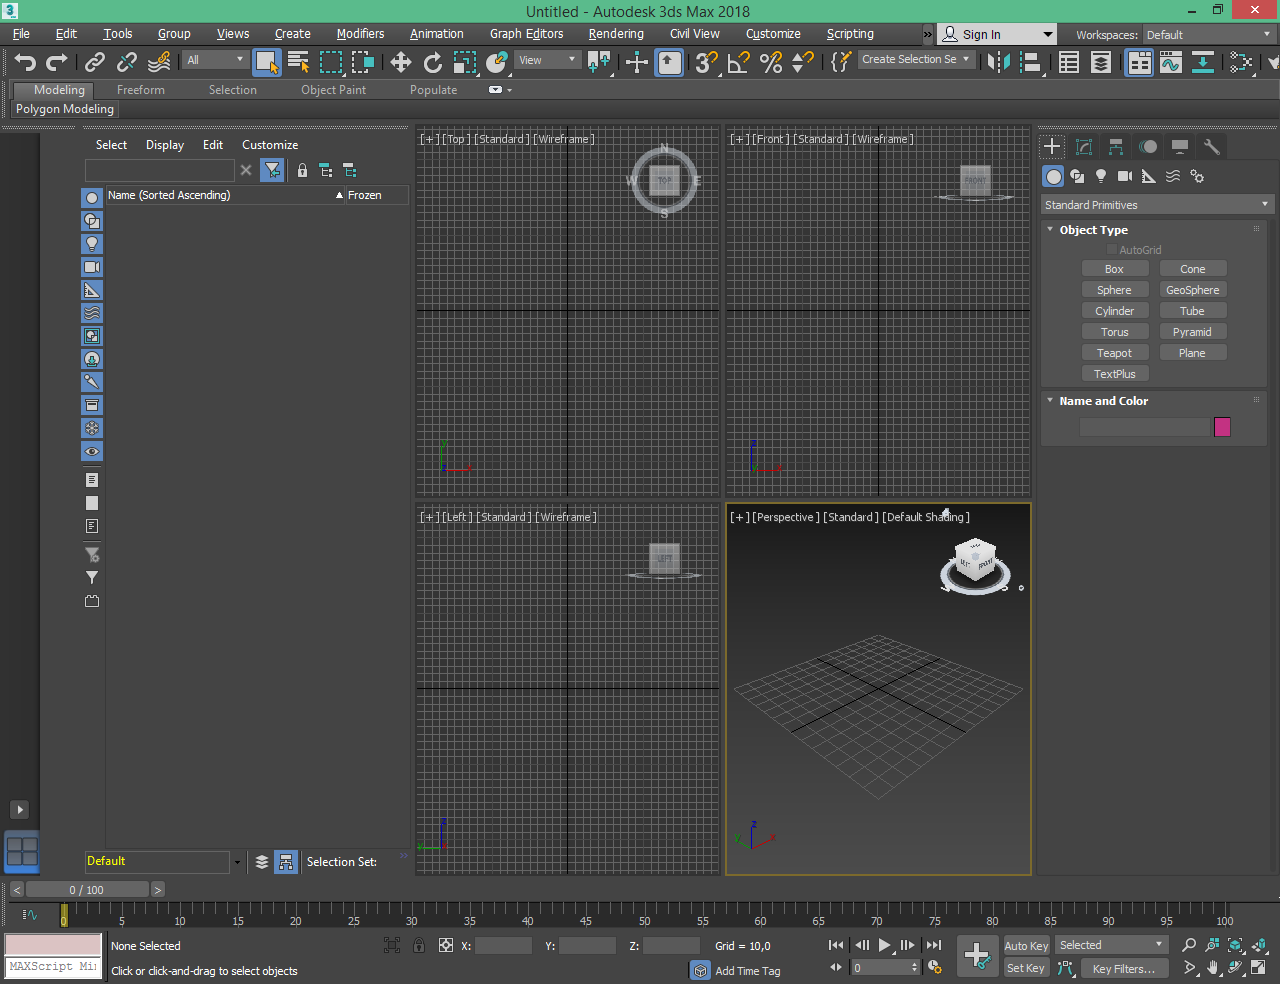Screen dimensions: 1280x984
Task: Switch to the Freeform ribbon tab
Action: point(141,90)
